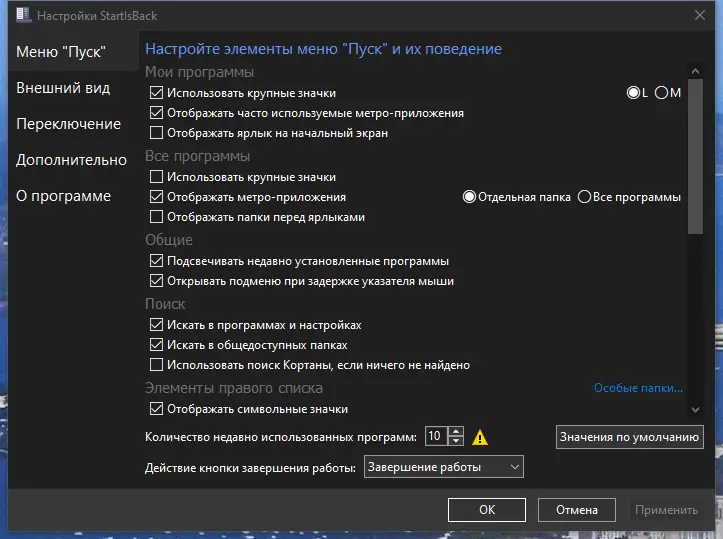Toggle Использовать крупные значки under Мои программы
The width and height of the screenshot is (723, 539).
click(x=156, y=93)
